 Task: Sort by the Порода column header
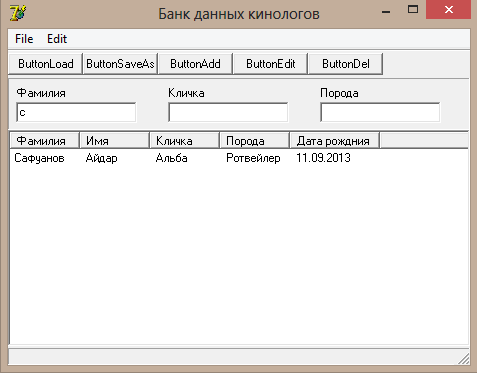click(254, 141)
